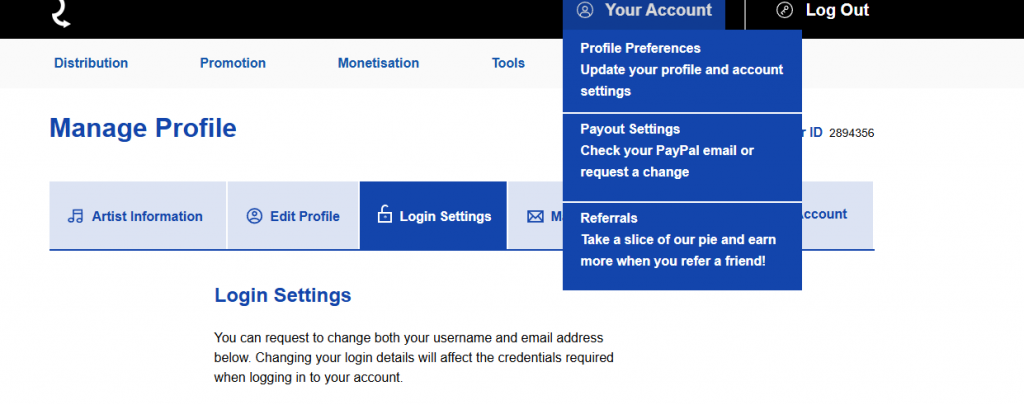Click the envelope icon tab
Viewport: 1024px width, 405px height.
coord(535,216)
